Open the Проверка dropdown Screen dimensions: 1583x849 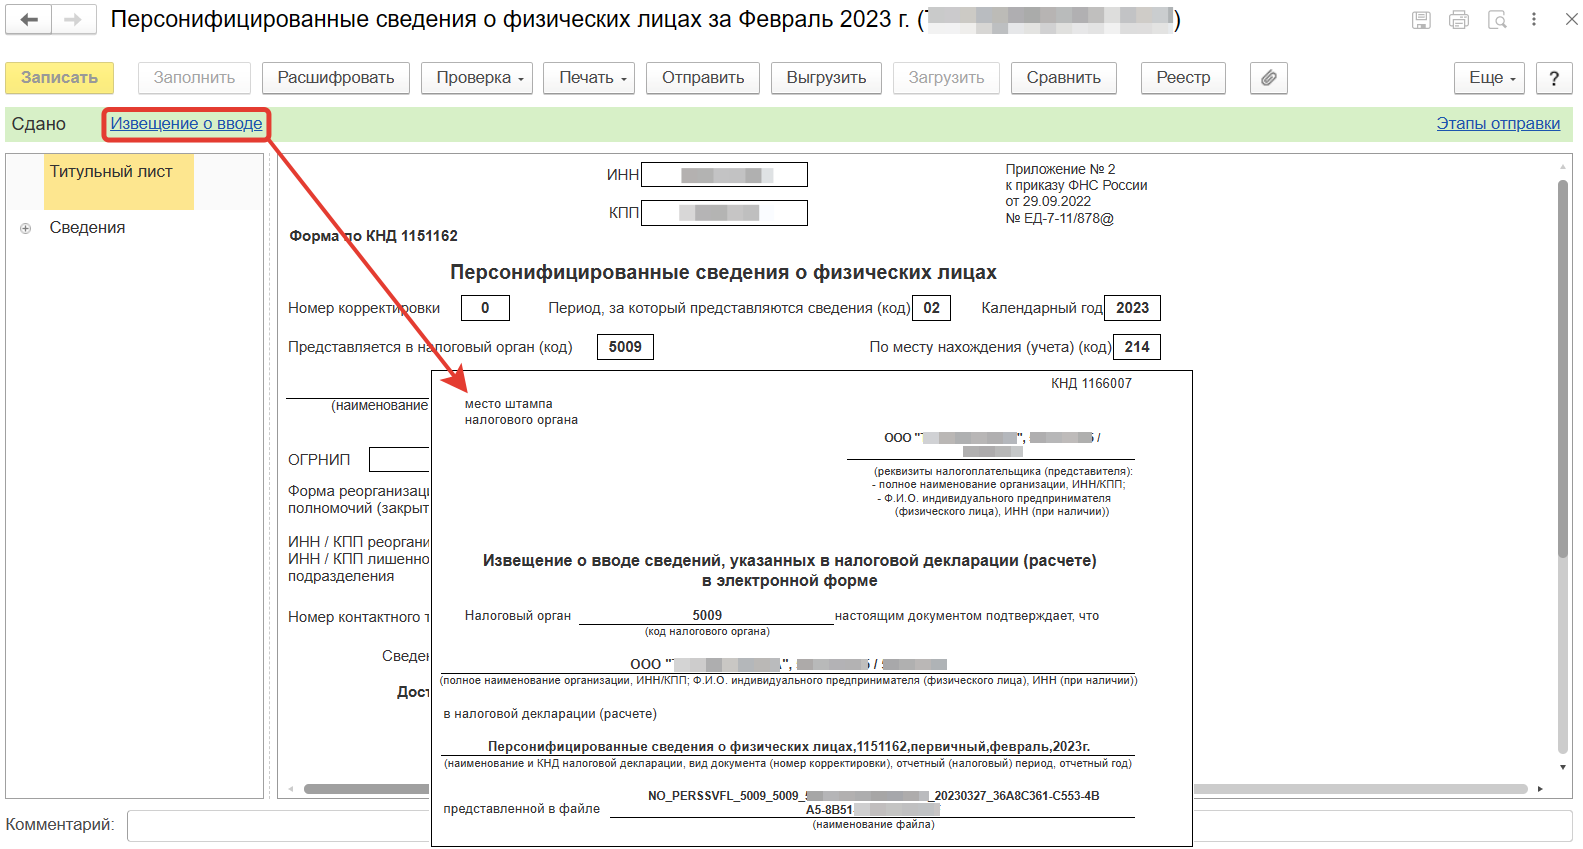[477, 78]
